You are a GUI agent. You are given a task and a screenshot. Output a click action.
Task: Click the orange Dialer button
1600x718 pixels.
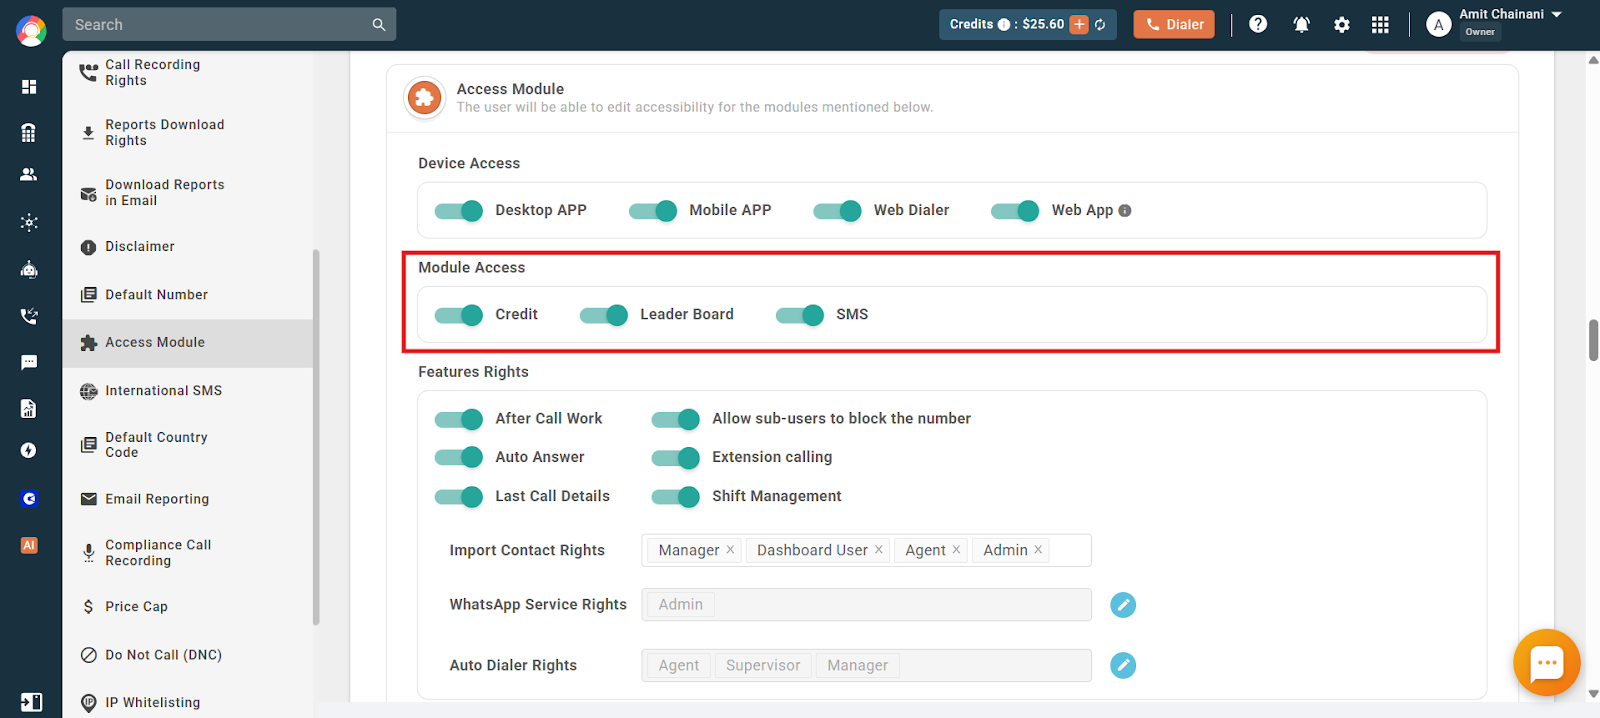(x=1174, y=25)
